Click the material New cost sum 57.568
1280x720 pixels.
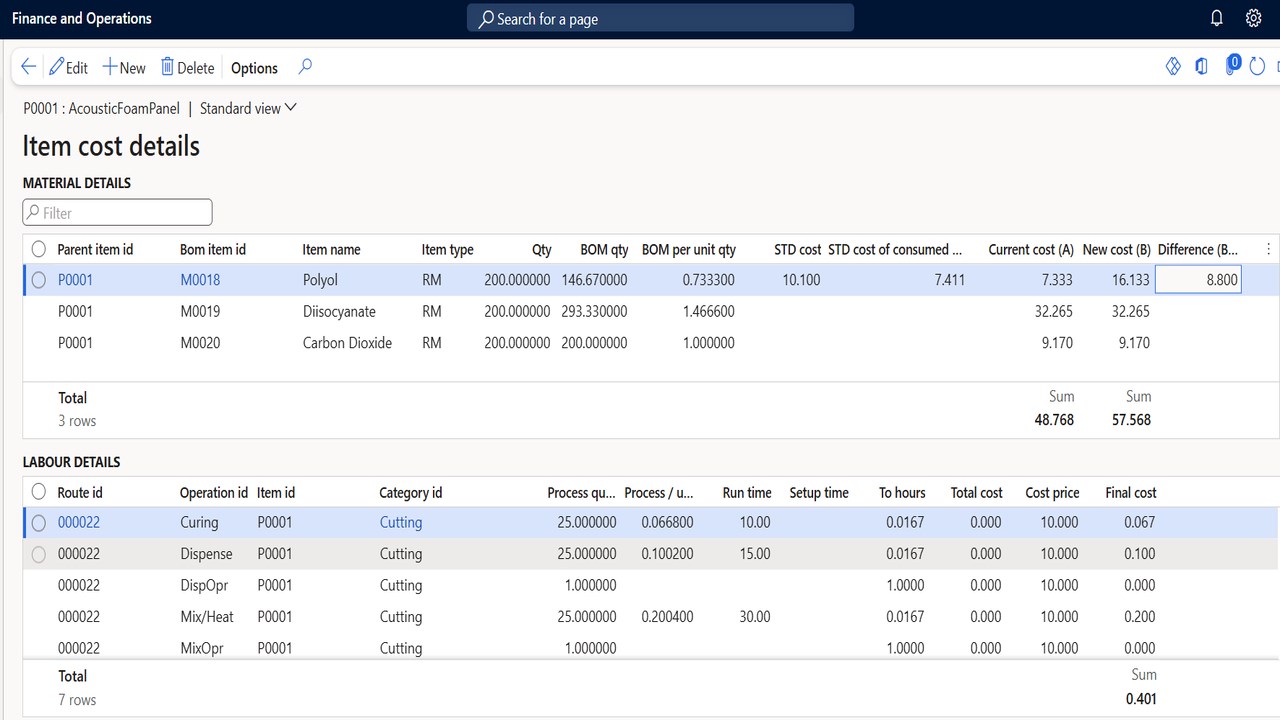point(1131,420)
